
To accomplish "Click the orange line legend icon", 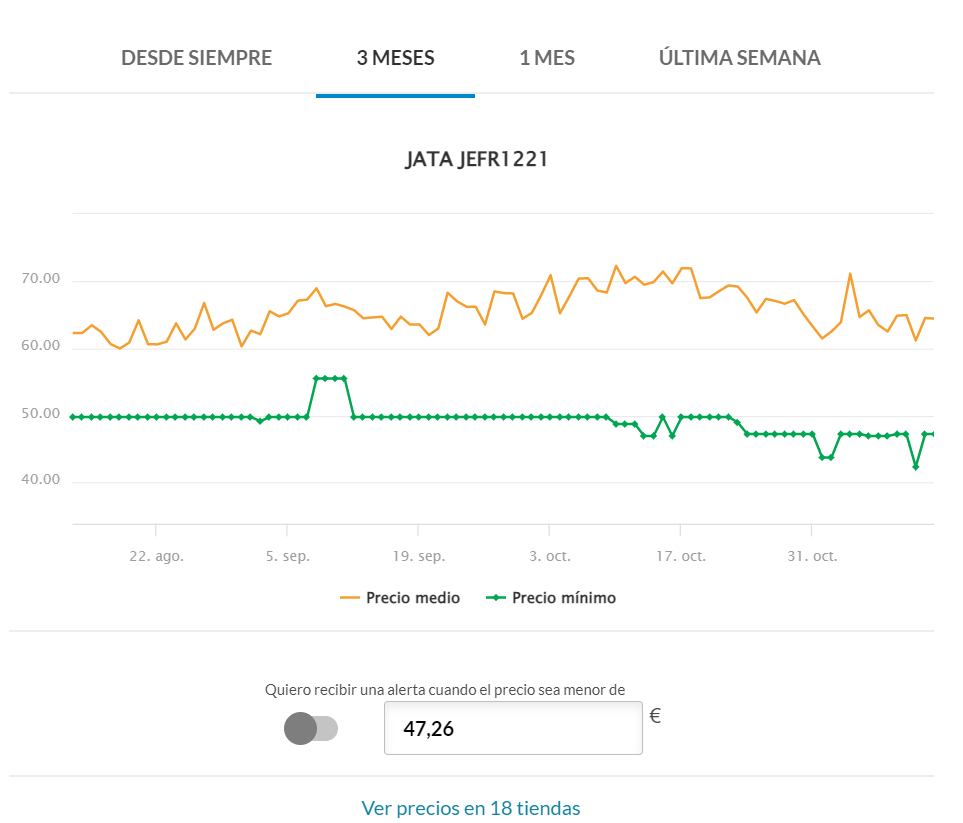I will point(350,598).
